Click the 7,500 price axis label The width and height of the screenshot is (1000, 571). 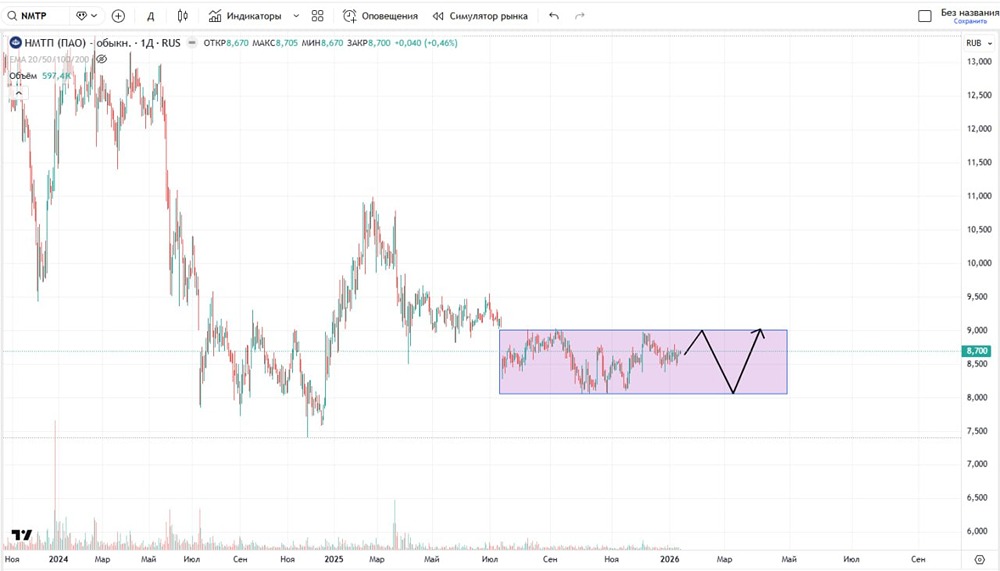979,431
